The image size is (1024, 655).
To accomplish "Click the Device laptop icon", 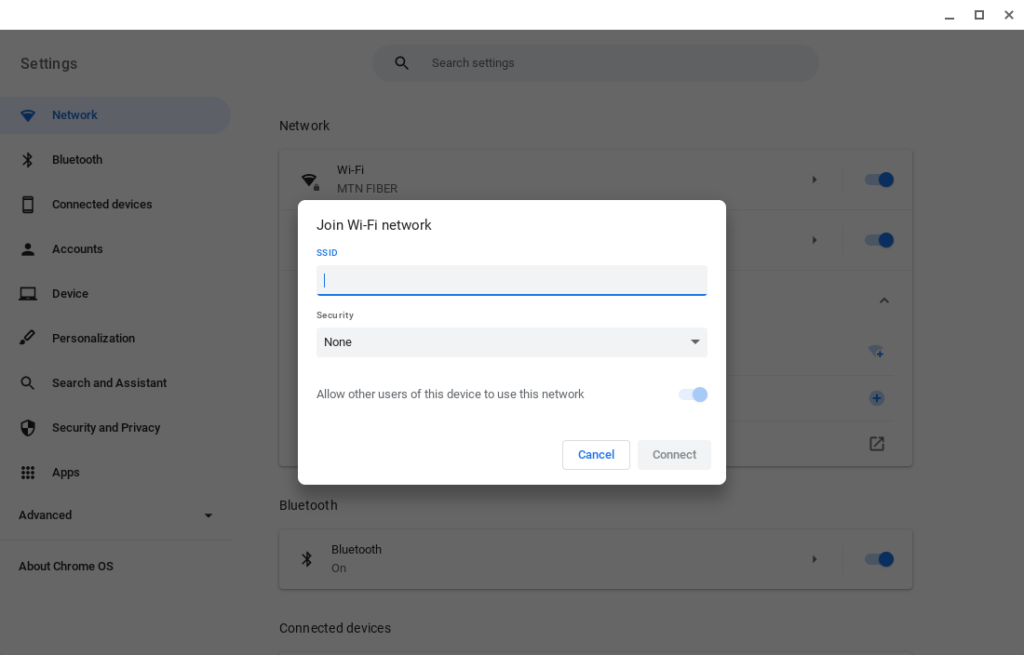I will pyautogui.click(x=27, y=294).
